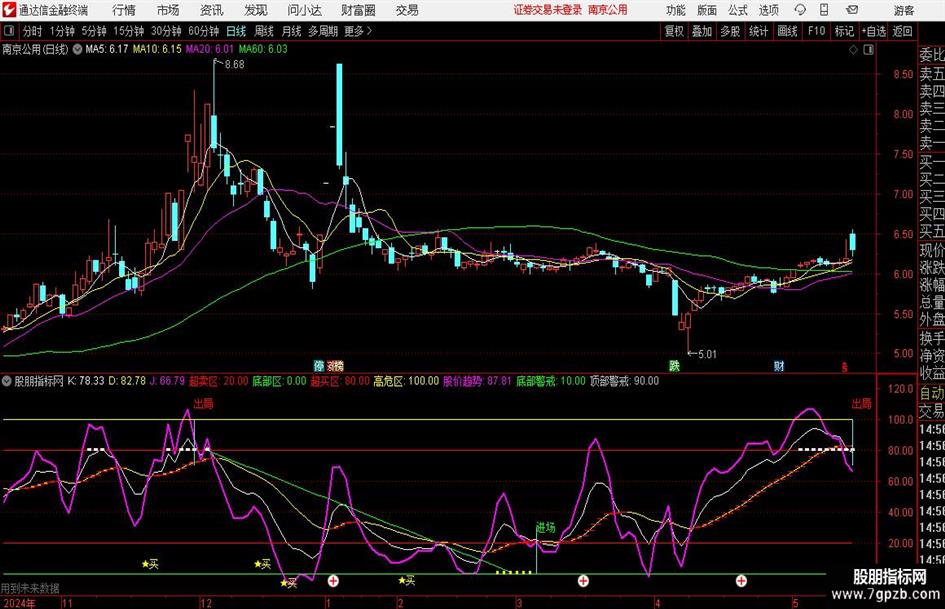
Task: Toggle the right sidebar panel icon
Action: point(868,50)
